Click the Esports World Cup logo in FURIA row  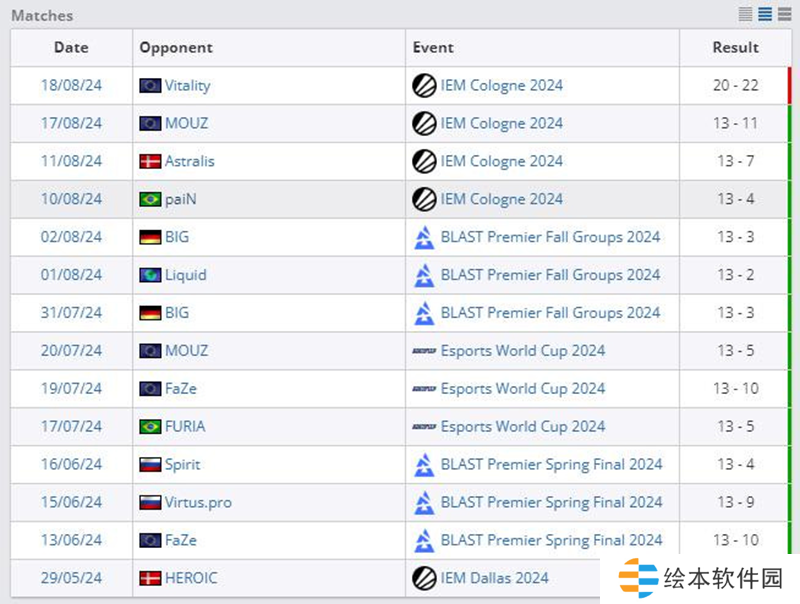pyautogui.click(x=424, y=427)
